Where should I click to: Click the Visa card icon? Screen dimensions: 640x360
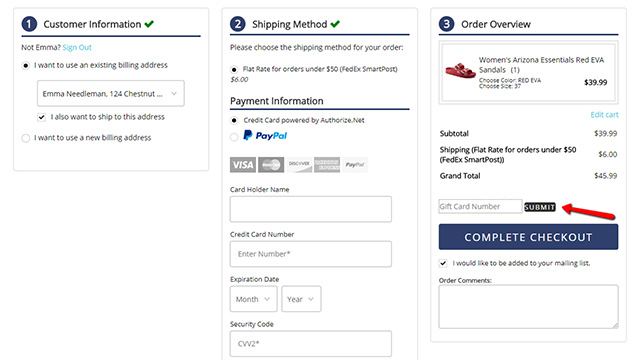pos(243,165)
